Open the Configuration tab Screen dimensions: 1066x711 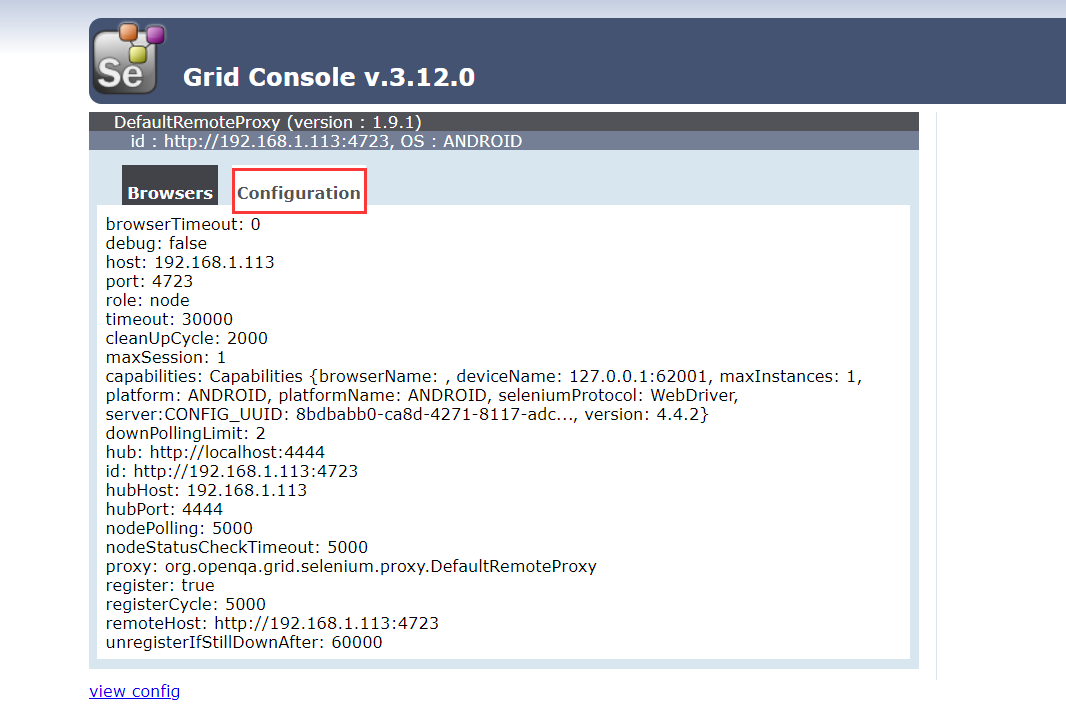click(299, 193)
